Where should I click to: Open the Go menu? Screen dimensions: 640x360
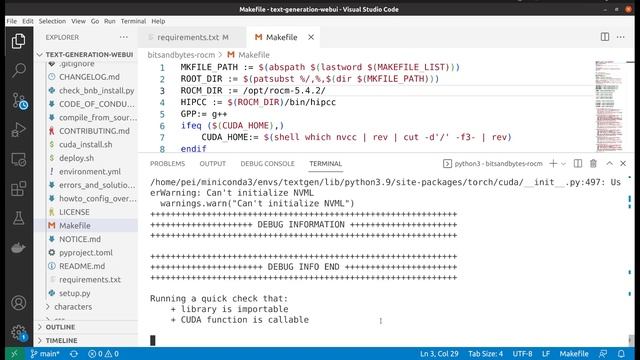click(x=95, y=21)
